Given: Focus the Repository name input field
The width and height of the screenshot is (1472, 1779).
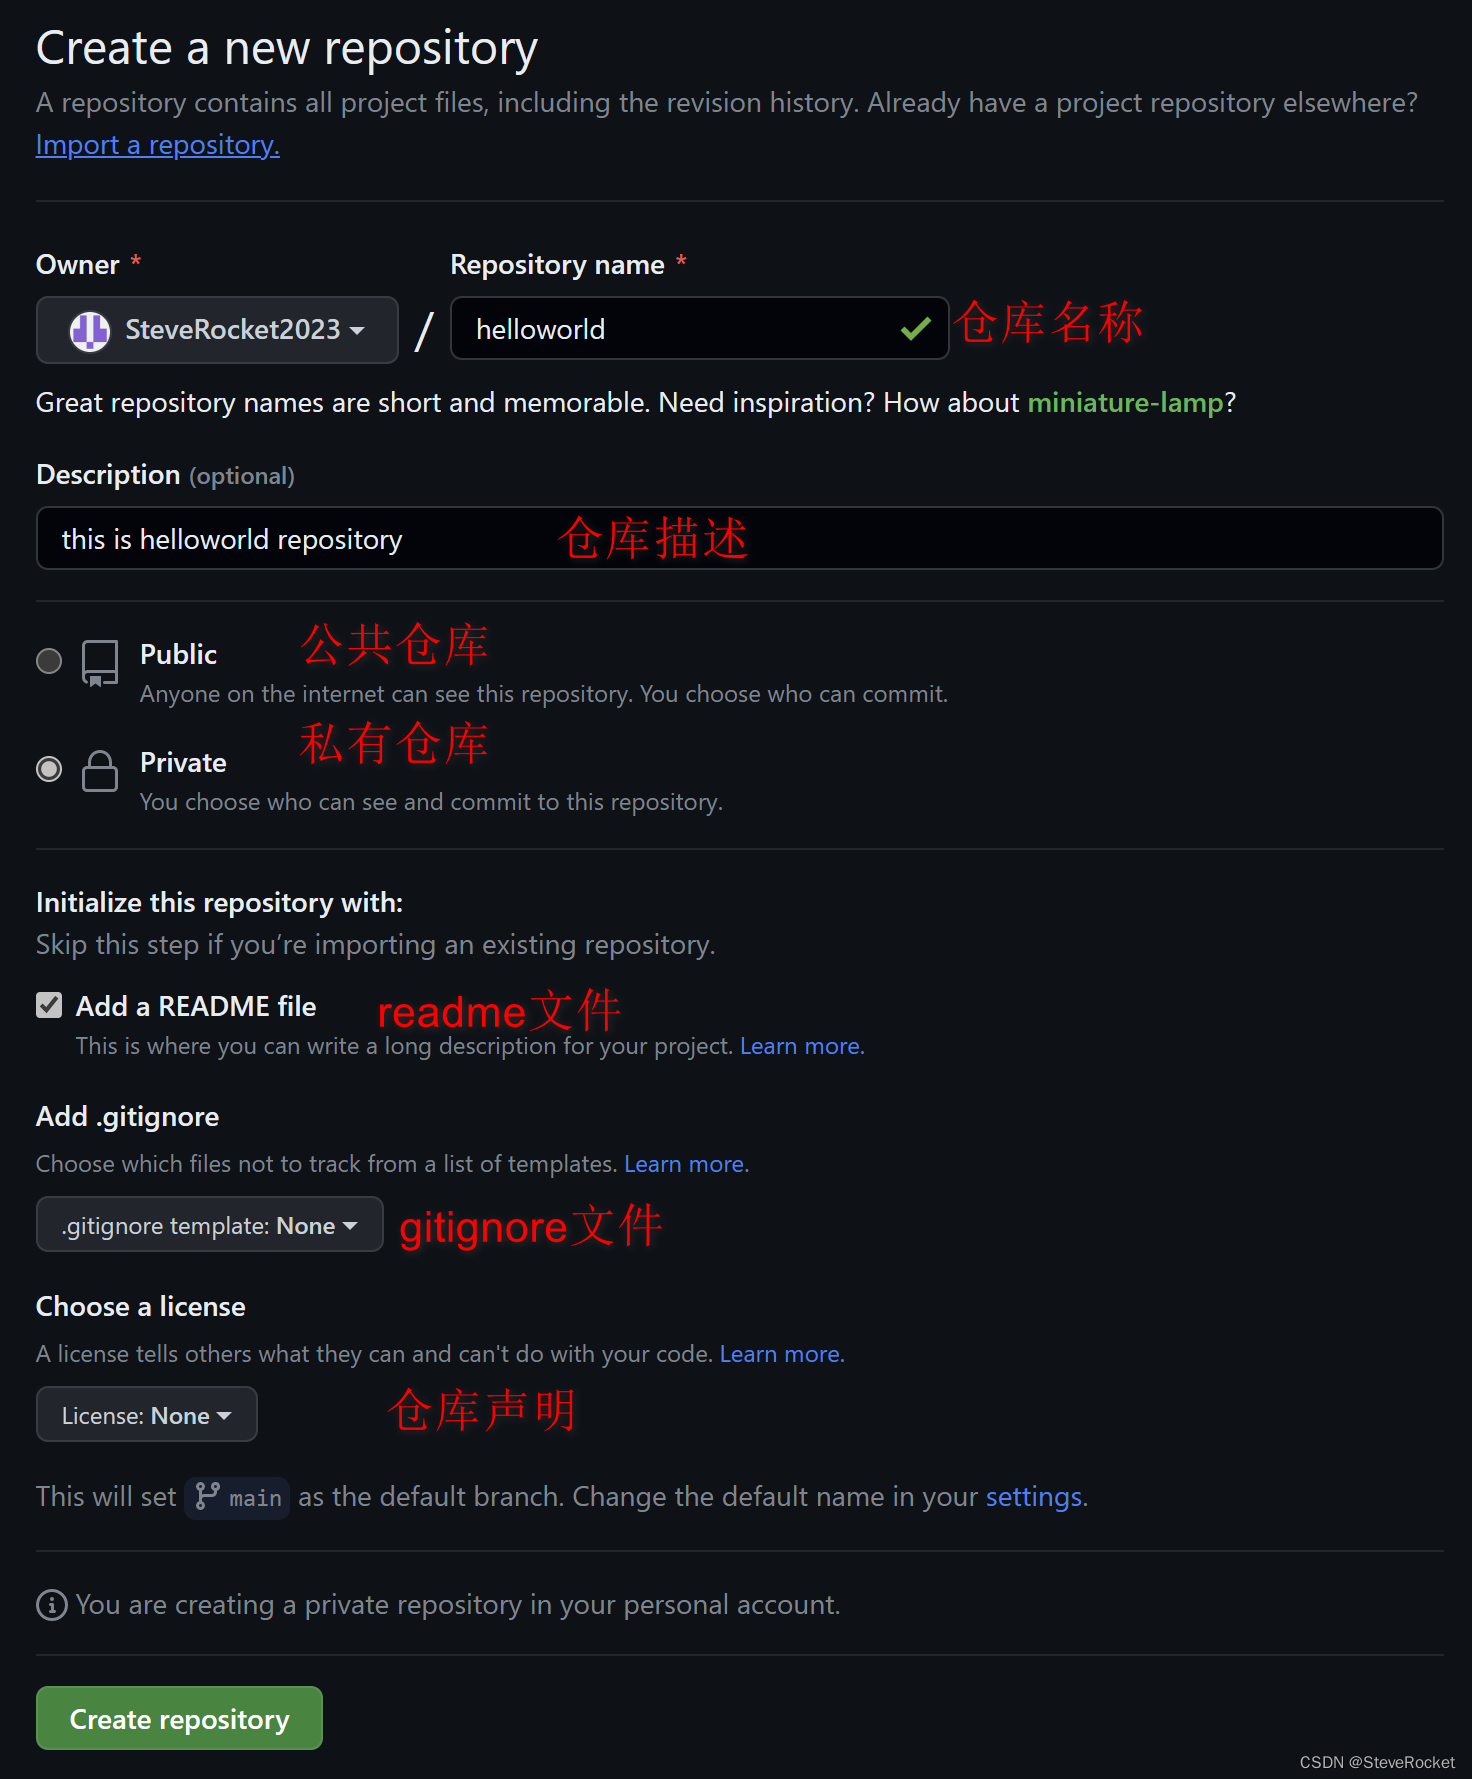Looking at the screenshot, I should (x=699, y=328).
